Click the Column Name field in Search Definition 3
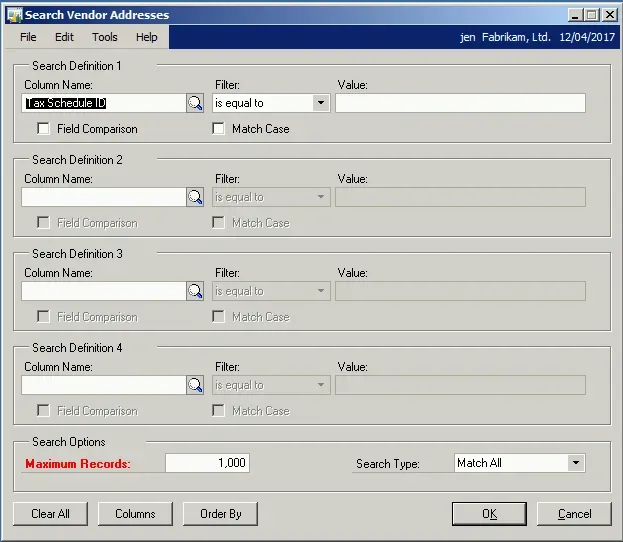The width and height of the screenshot is (623, 542). point(104,291)
